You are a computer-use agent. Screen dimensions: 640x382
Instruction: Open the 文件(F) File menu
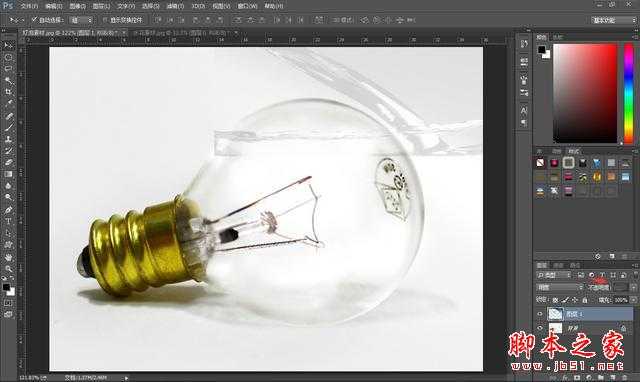point(29,6)
